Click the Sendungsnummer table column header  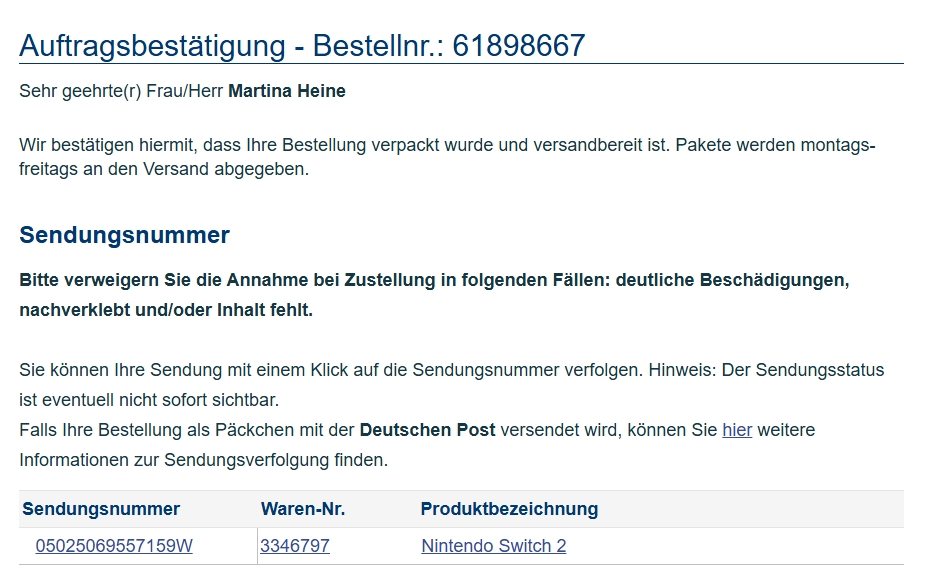pyautogui.click(x=101, y=509)
